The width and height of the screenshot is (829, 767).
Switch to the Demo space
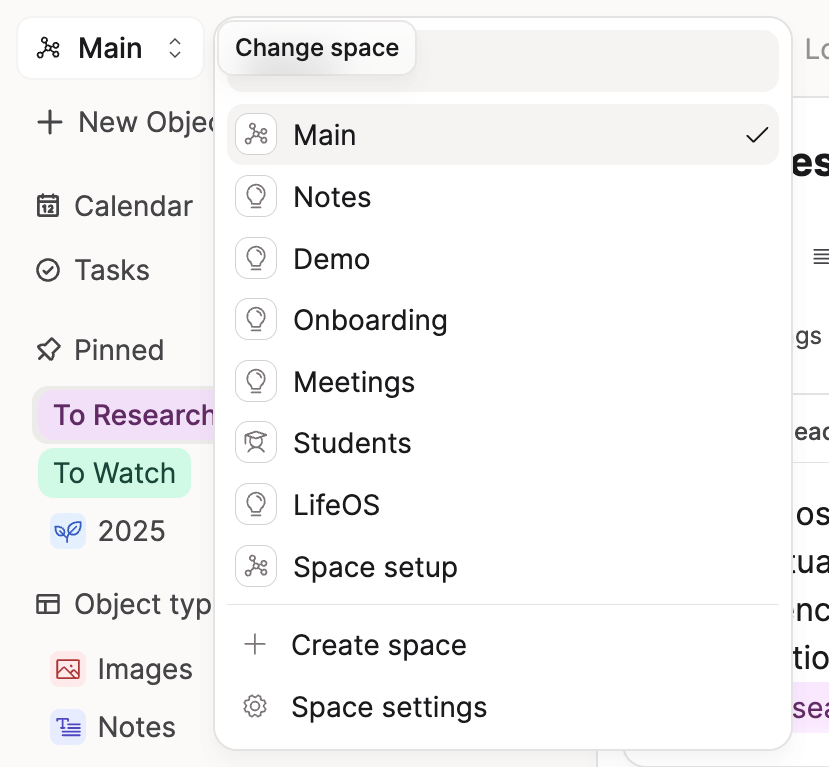pos(331,259)
